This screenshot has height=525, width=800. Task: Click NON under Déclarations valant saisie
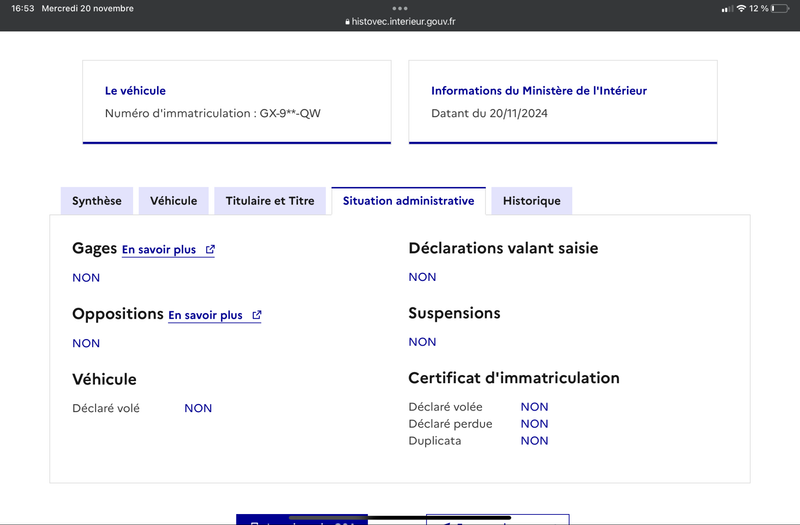pos(422,277)
